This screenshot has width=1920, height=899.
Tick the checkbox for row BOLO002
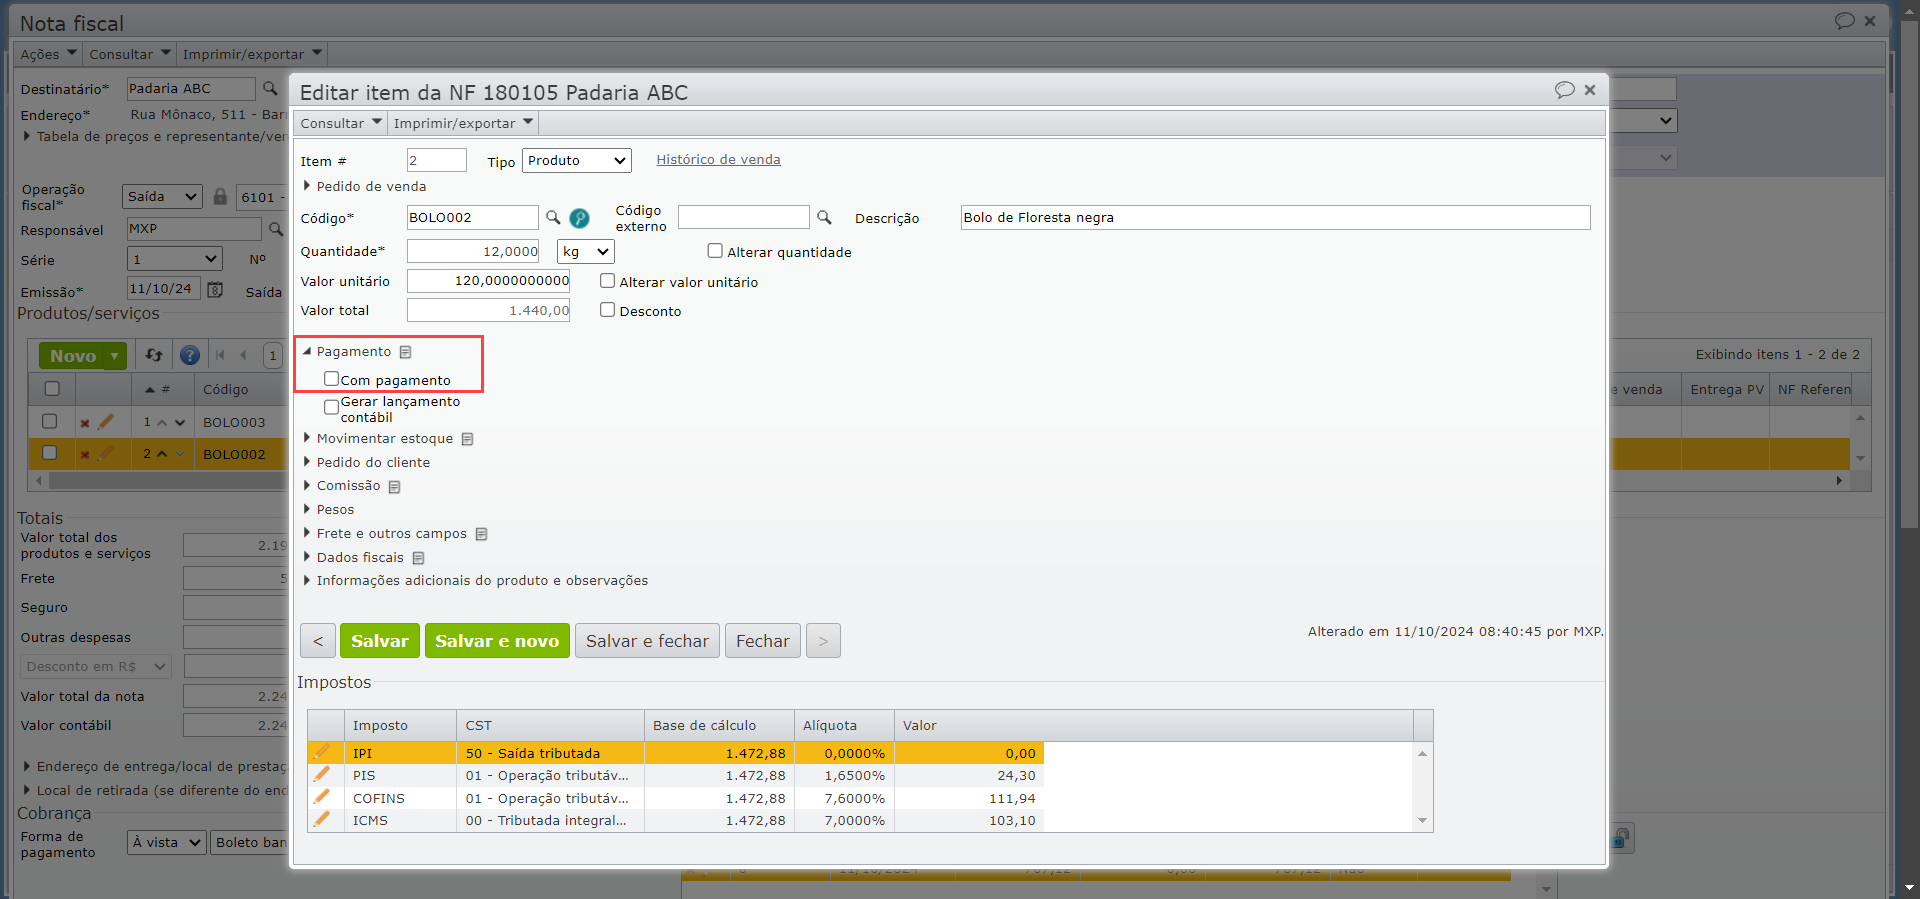point(49,453)
